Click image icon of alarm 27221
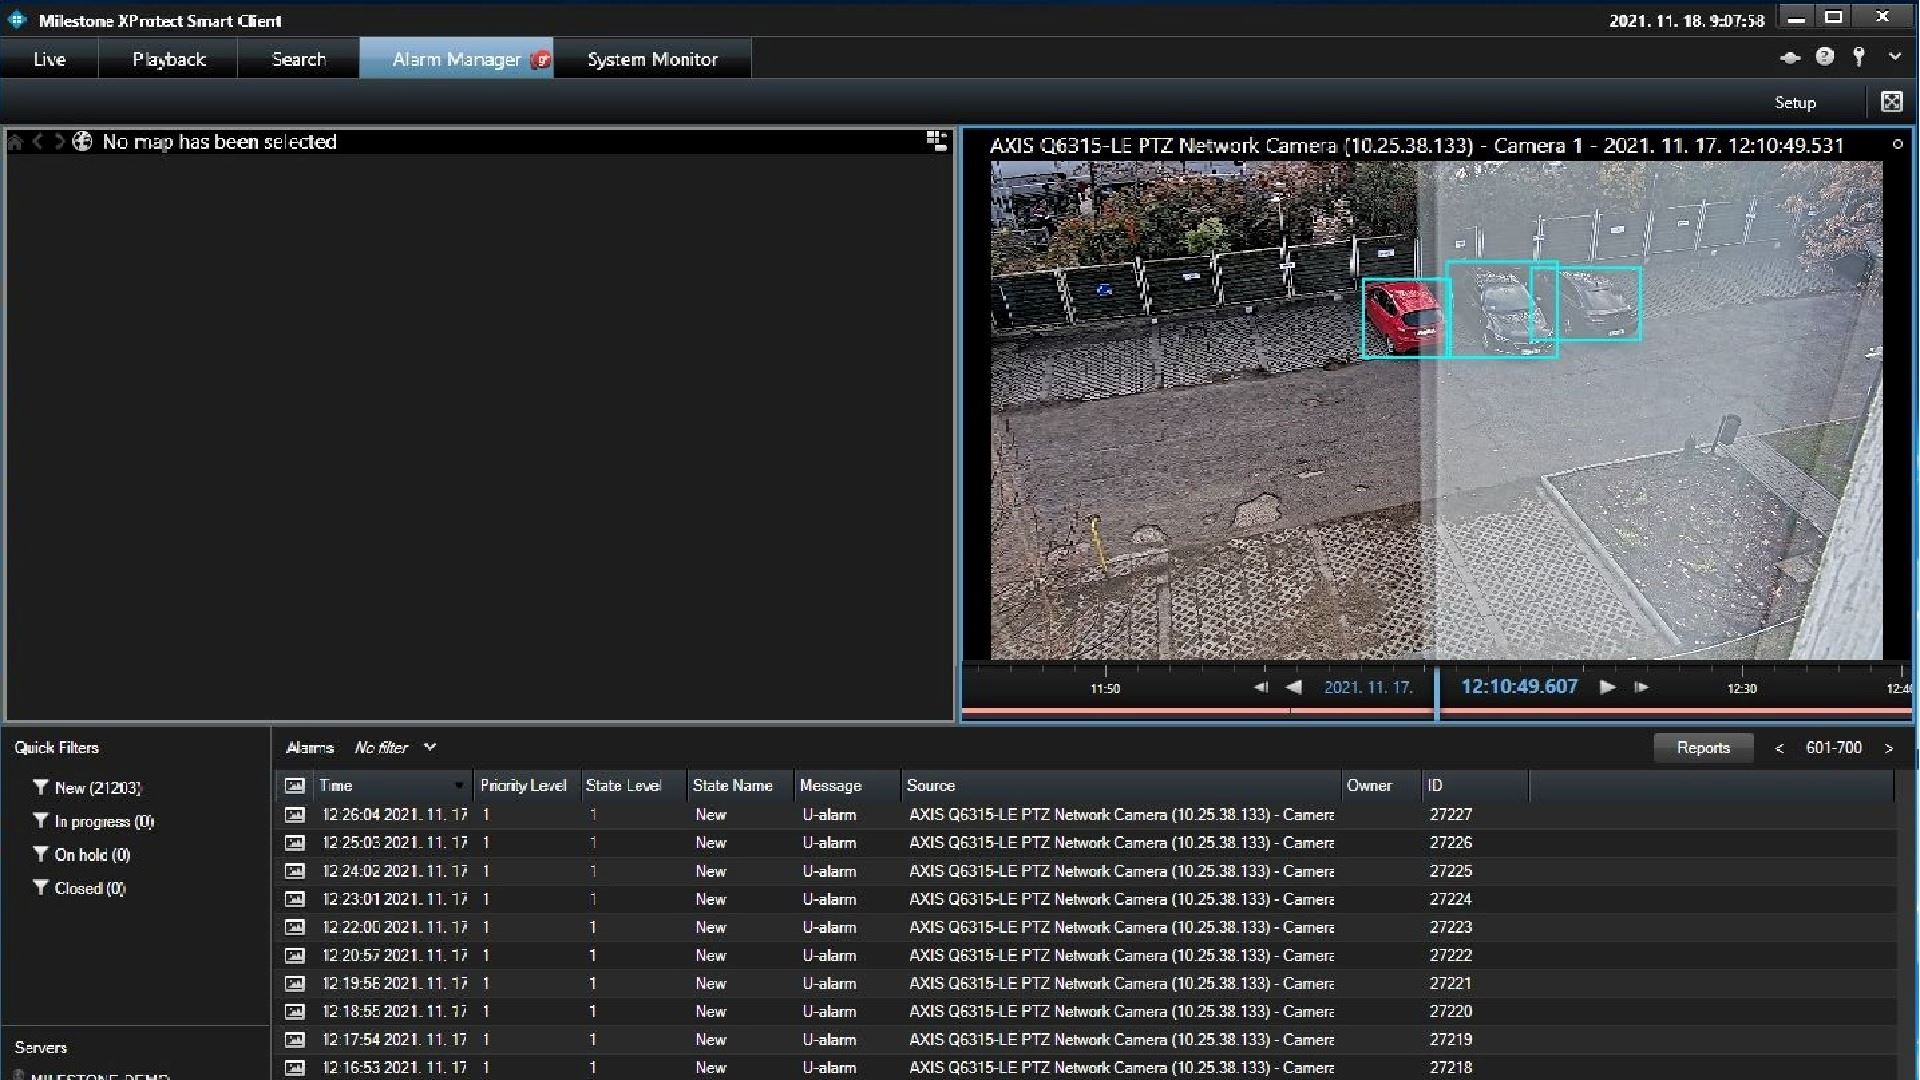The width and height of the screenshot is (1920, 1080). pos(294,983)
